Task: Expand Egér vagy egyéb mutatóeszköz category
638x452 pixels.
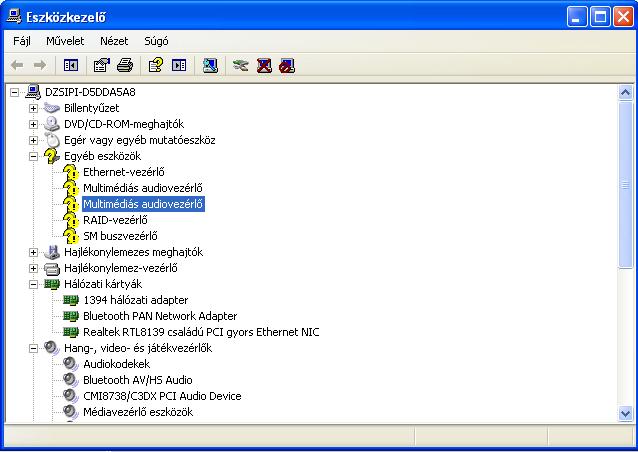Action: 33,140
